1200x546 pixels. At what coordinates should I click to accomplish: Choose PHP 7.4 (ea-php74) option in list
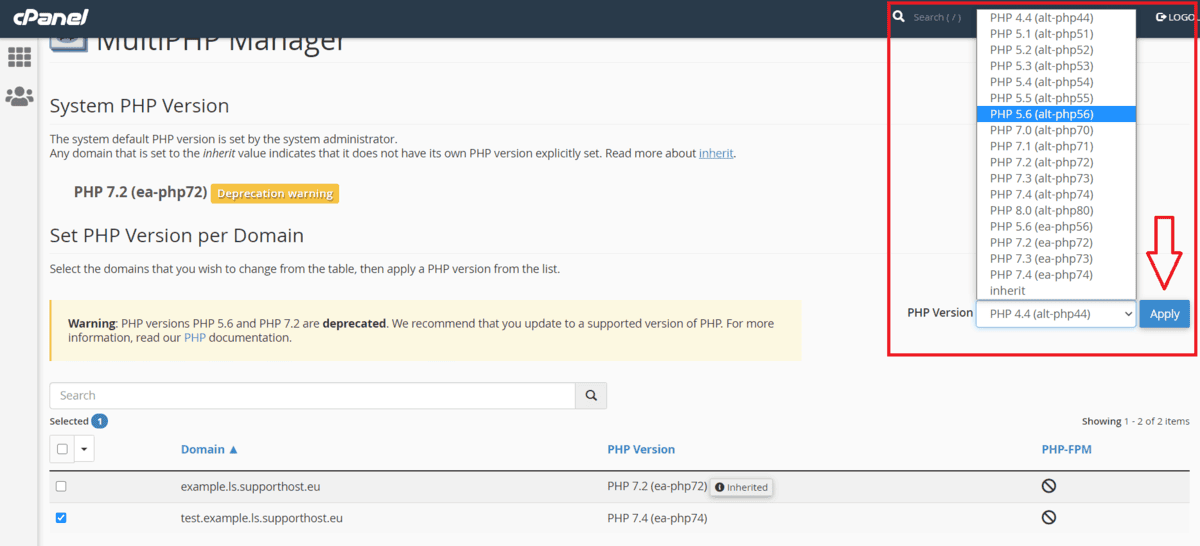[1056, 274]
